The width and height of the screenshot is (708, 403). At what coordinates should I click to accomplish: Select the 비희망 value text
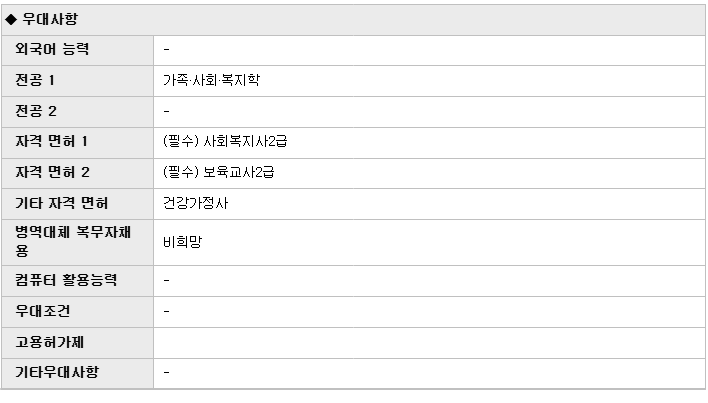[x=182, y=242]
